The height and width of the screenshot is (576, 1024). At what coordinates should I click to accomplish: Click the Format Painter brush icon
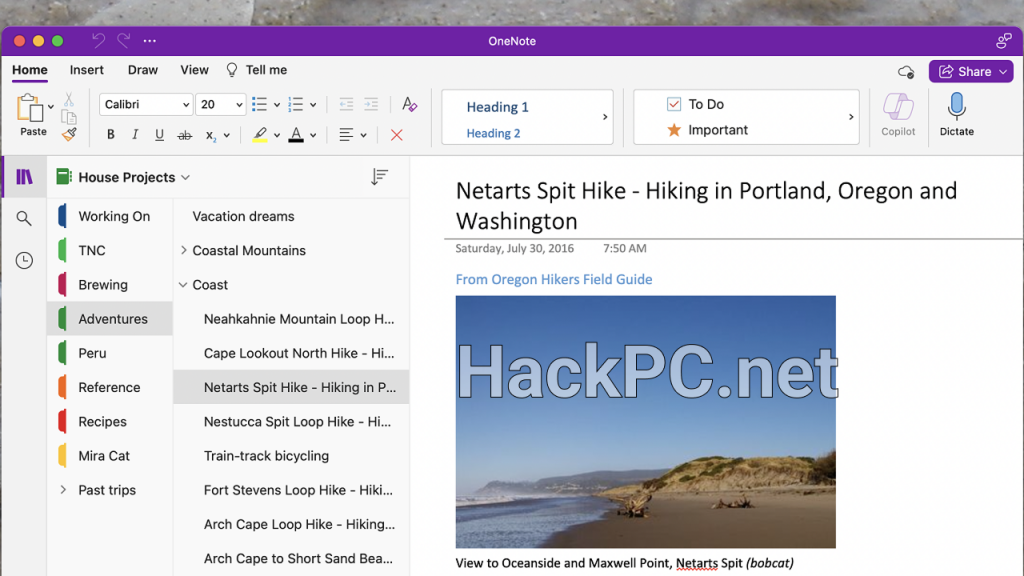pyautogui.click(x=69, y=134)
